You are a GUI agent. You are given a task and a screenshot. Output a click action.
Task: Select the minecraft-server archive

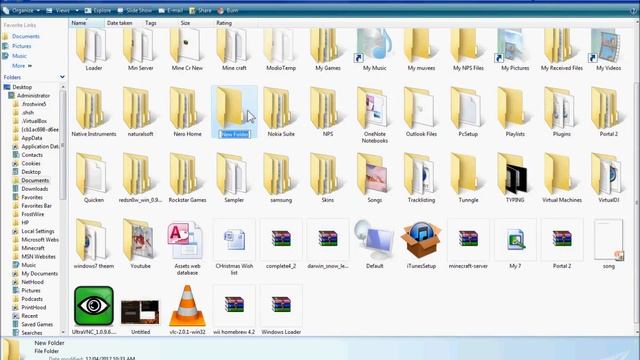tap(468, 244)
